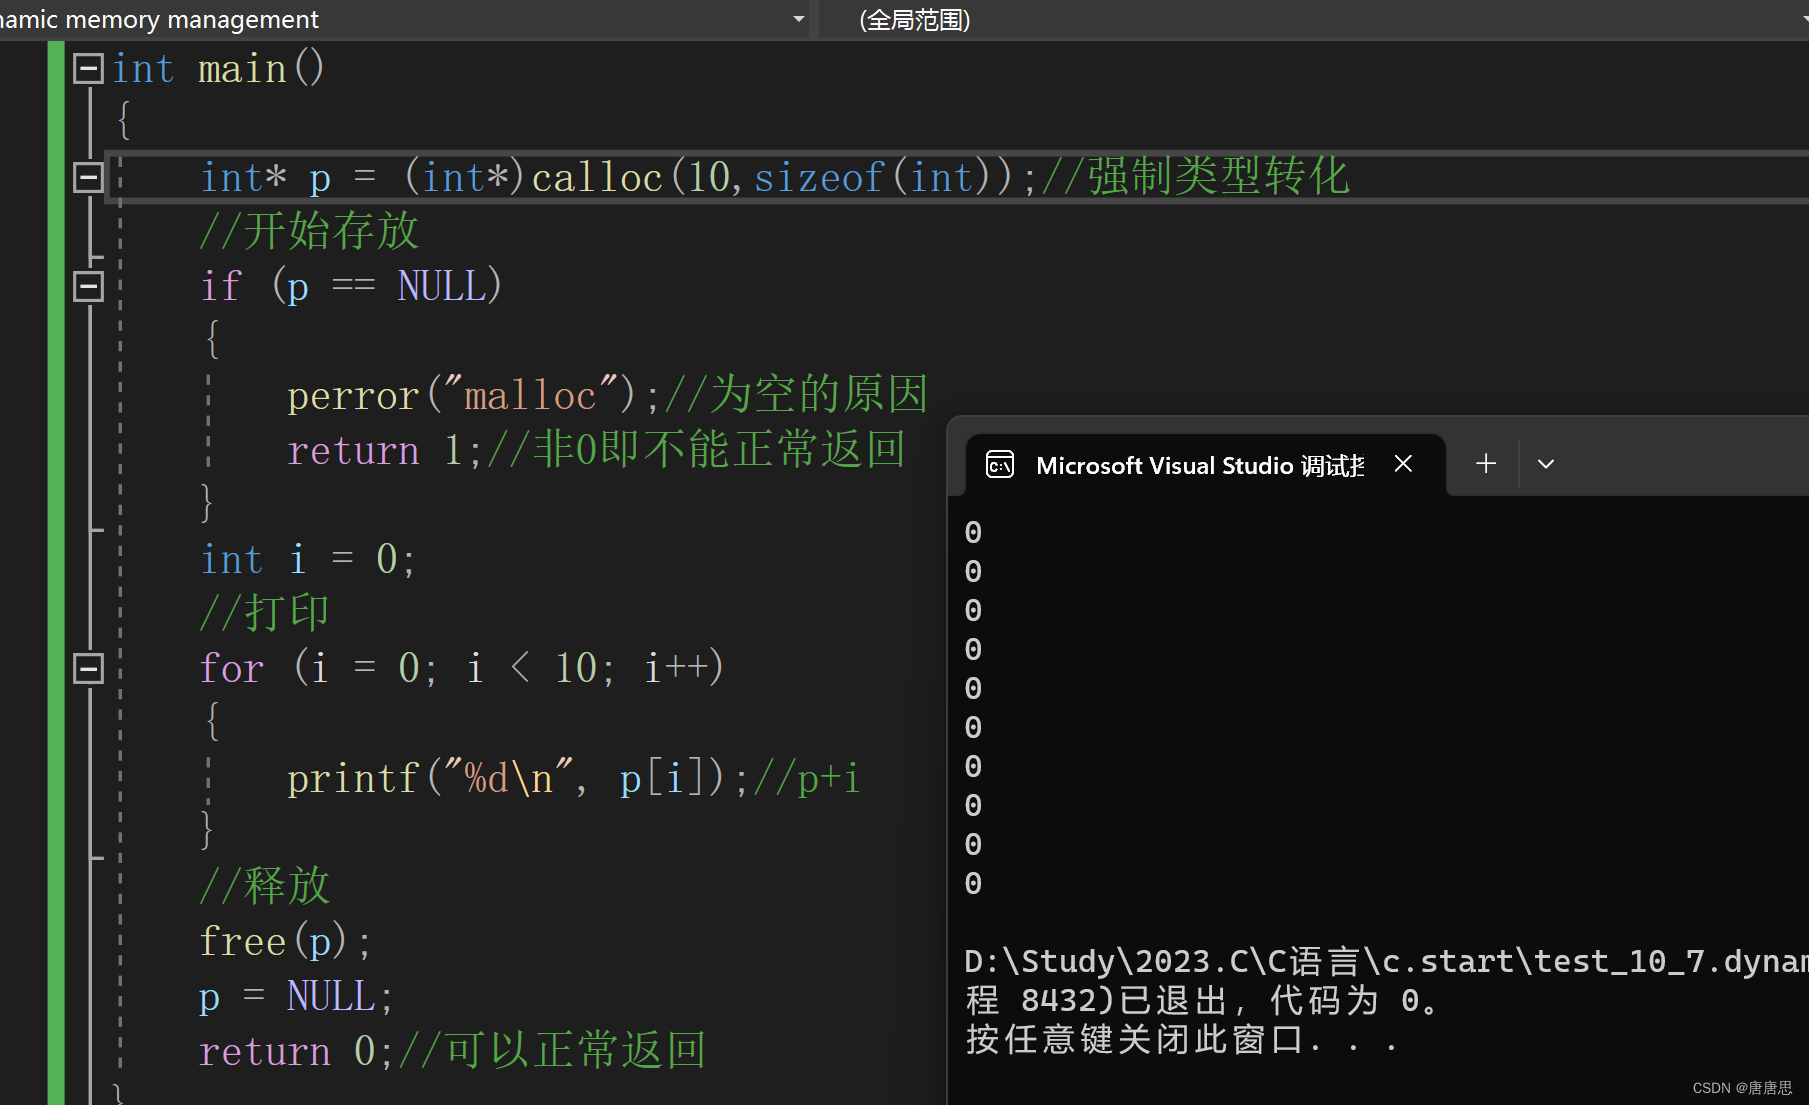Click the NULL in the if condition
The height and width of the screenshot is (1105, 1809).
441,287
